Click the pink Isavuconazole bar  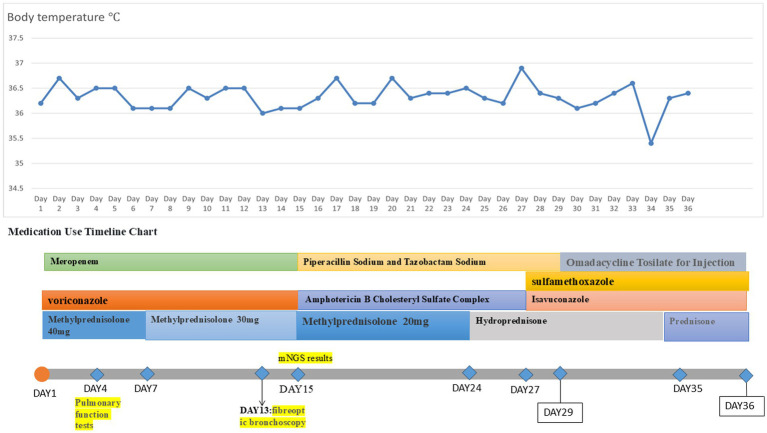636,300
